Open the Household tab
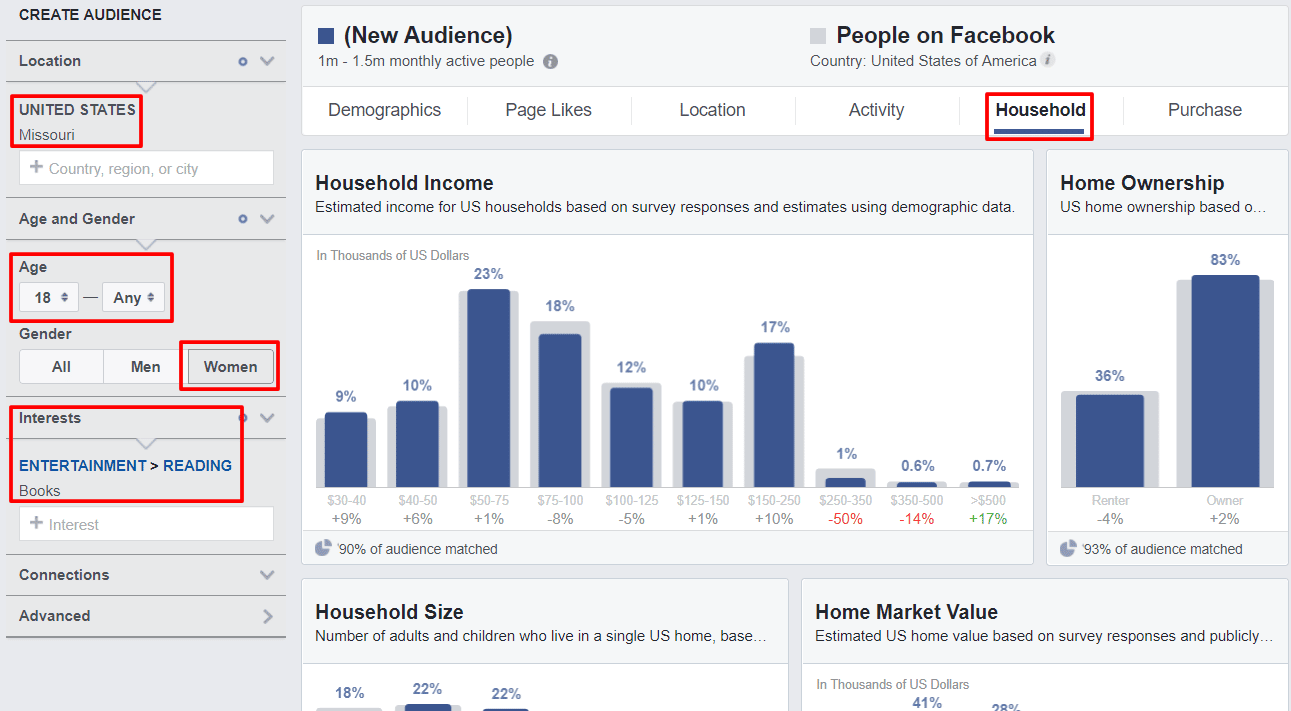 1040,110
